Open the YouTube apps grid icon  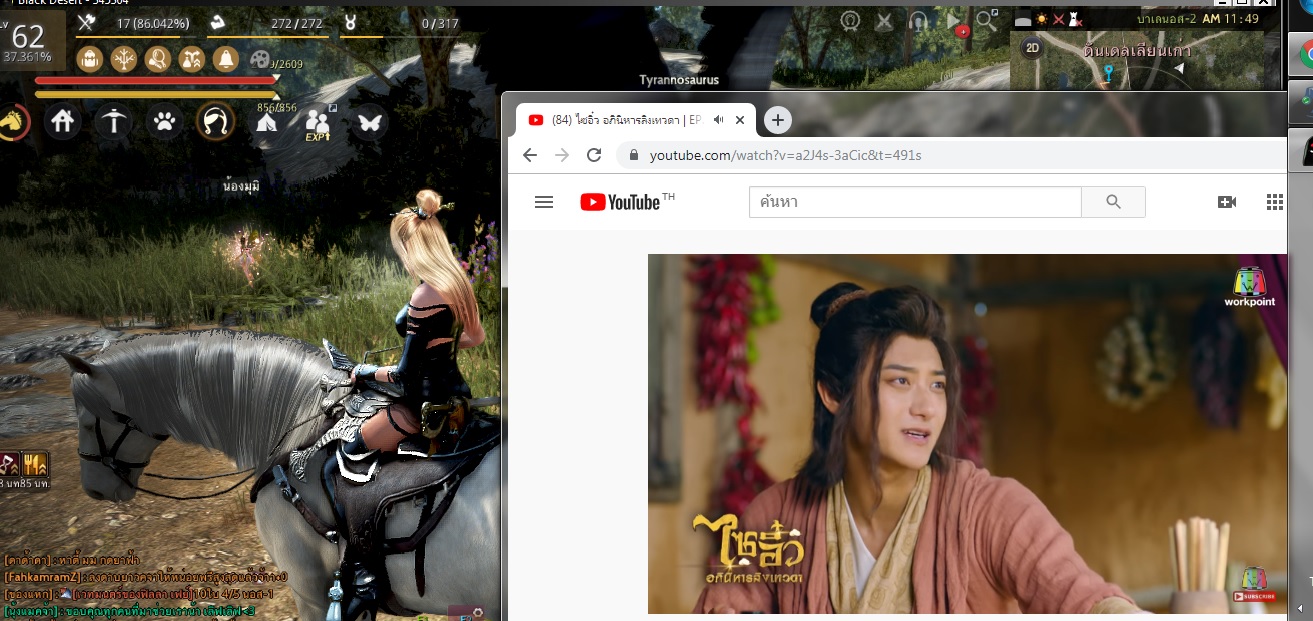click(x=1275, y=202)
